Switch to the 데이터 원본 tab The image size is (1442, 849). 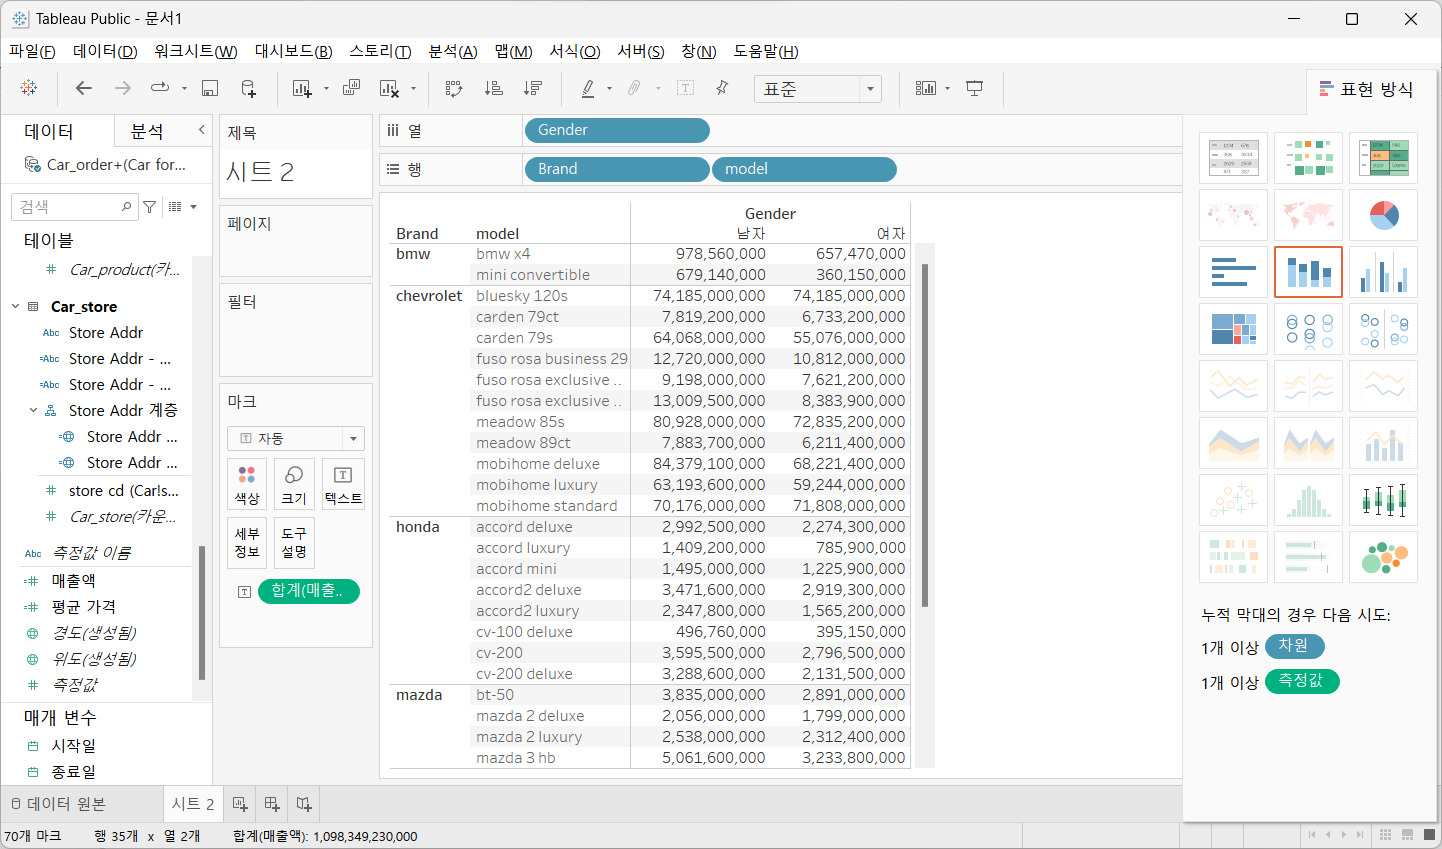[58, 804]
